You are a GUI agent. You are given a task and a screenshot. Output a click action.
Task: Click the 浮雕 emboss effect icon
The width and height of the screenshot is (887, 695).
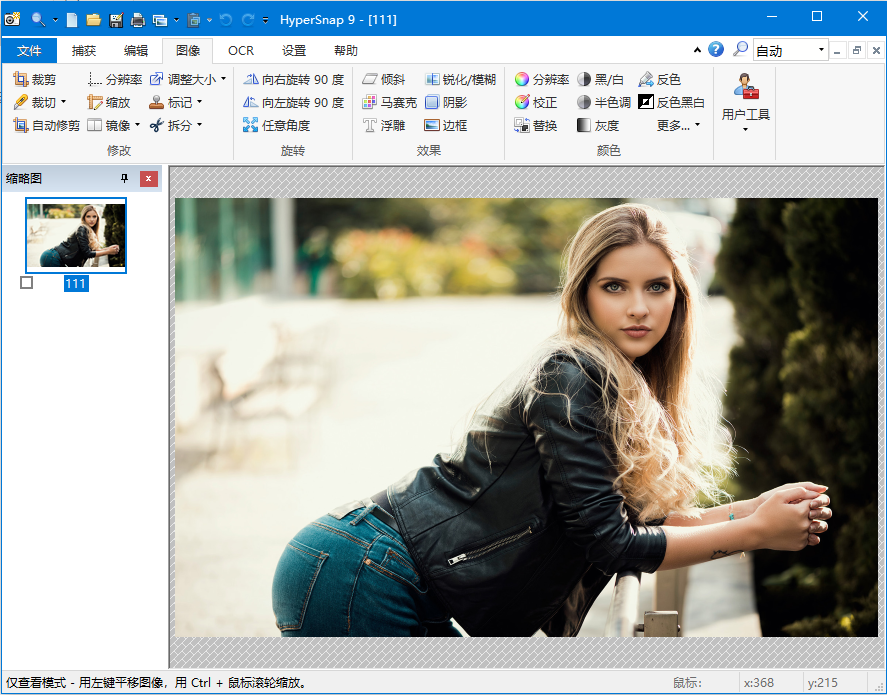380,125
